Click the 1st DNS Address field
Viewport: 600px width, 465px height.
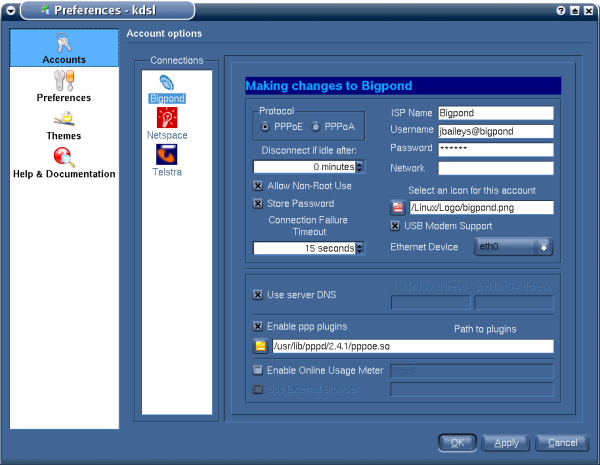430,302
